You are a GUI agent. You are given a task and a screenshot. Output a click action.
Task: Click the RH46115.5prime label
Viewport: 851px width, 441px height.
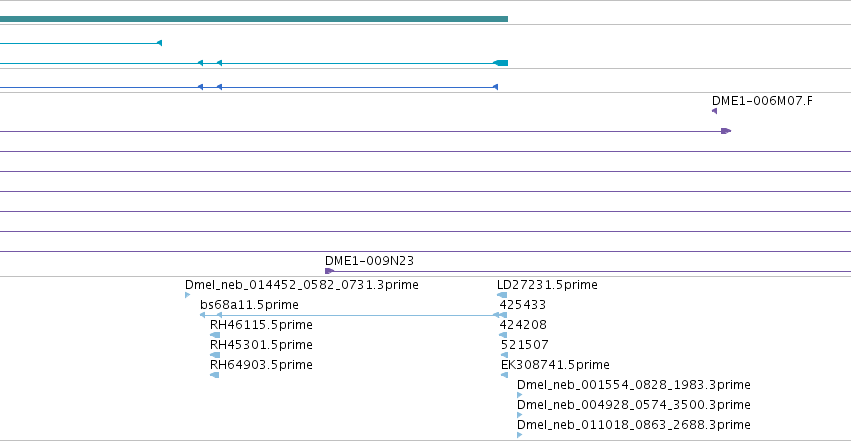(x=261, y=325)
